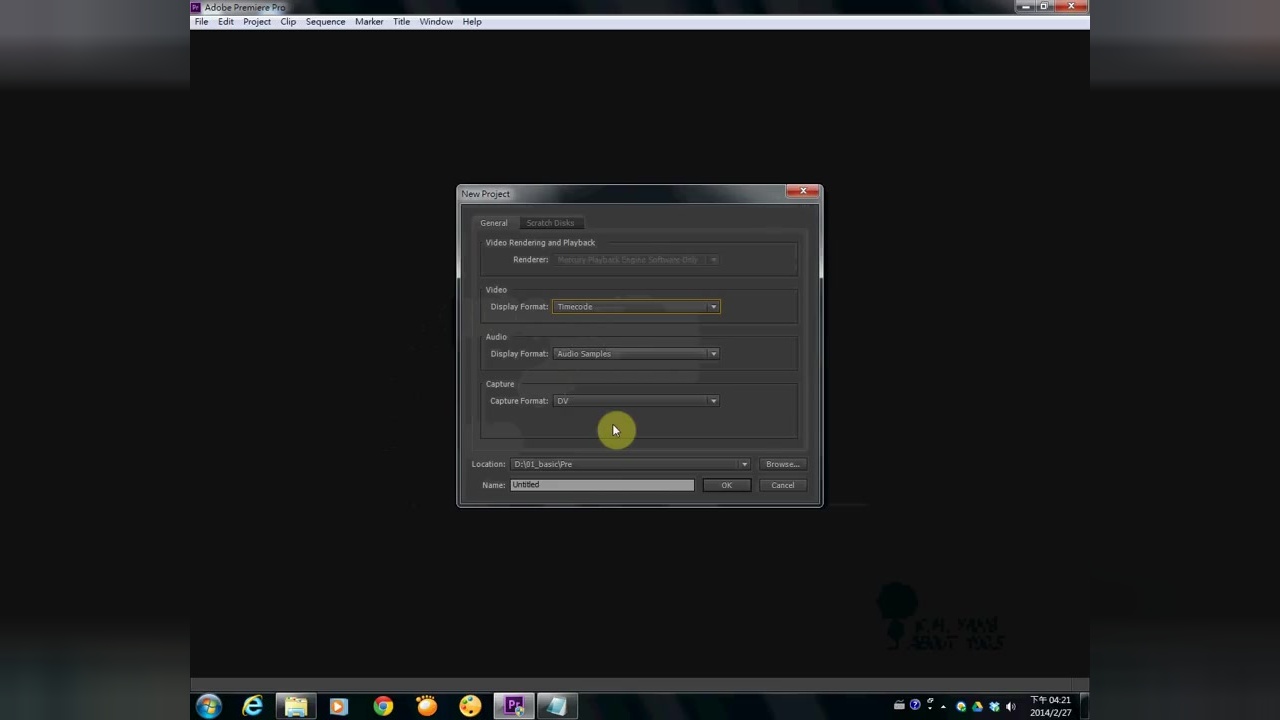Viewport: 1280px width, 720px height.
Task: Open Internet Explorer in the taskbar
Action: tap(253, 706)
